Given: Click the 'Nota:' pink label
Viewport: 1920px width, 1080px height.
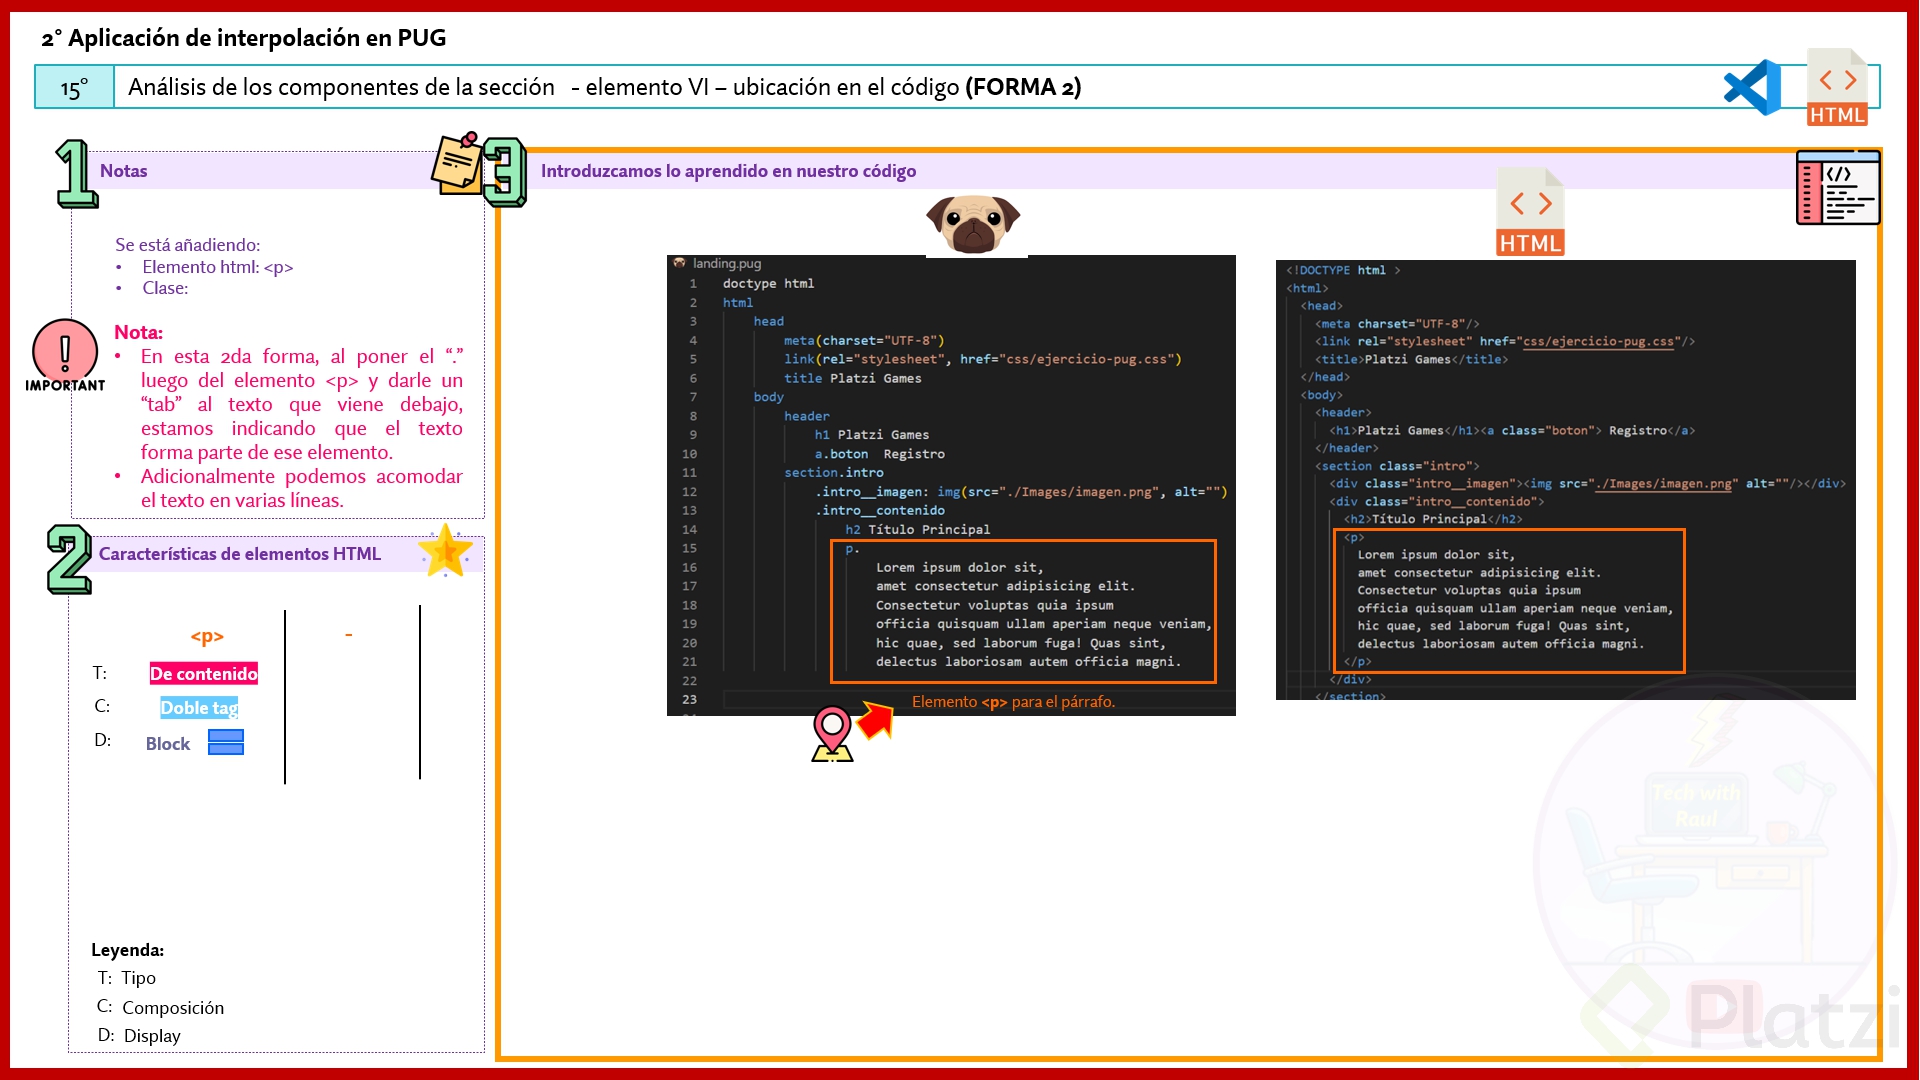Looking at the screenshot, I should (138, 332).
